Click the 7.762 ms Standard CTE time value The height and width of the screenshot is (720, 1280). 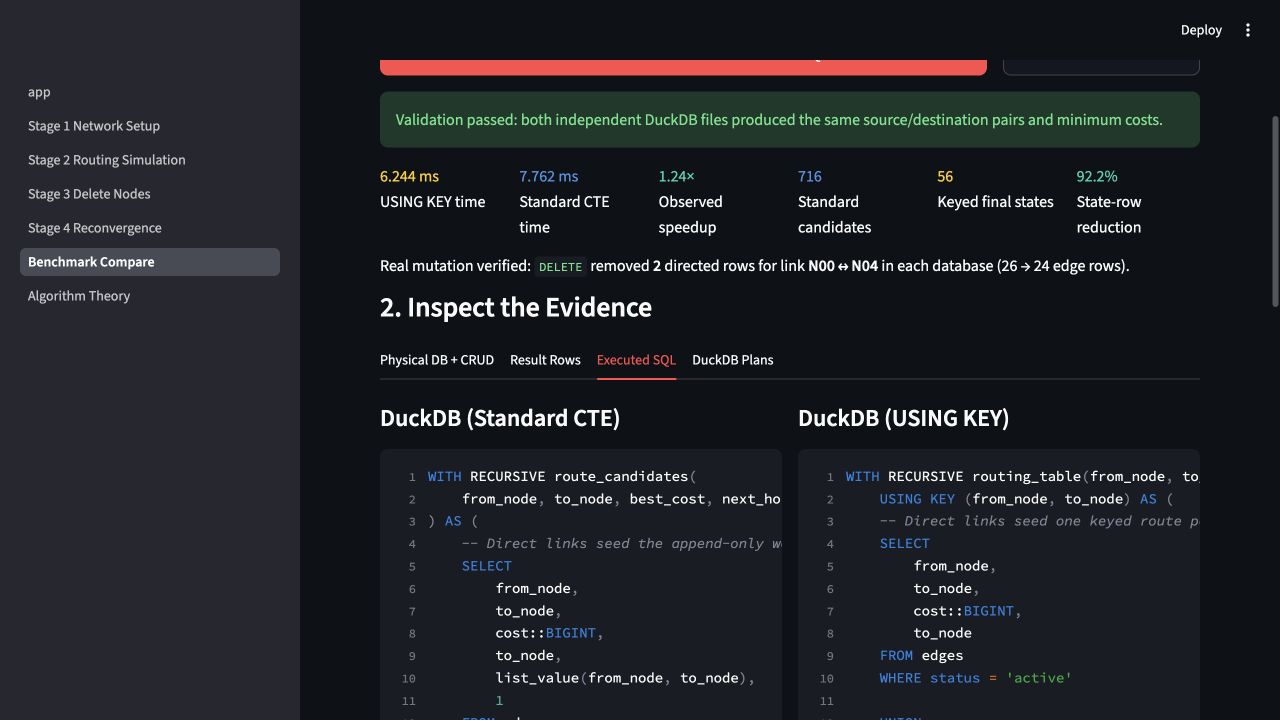pyautogui.click(x=548, y=176)
